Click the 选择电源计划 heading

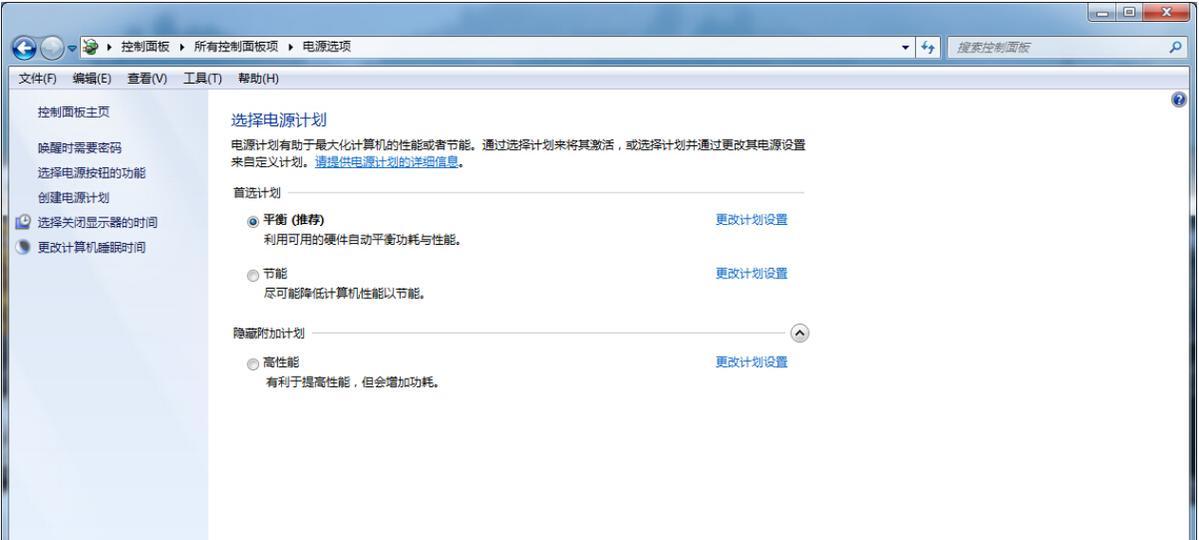pos(278,120)
